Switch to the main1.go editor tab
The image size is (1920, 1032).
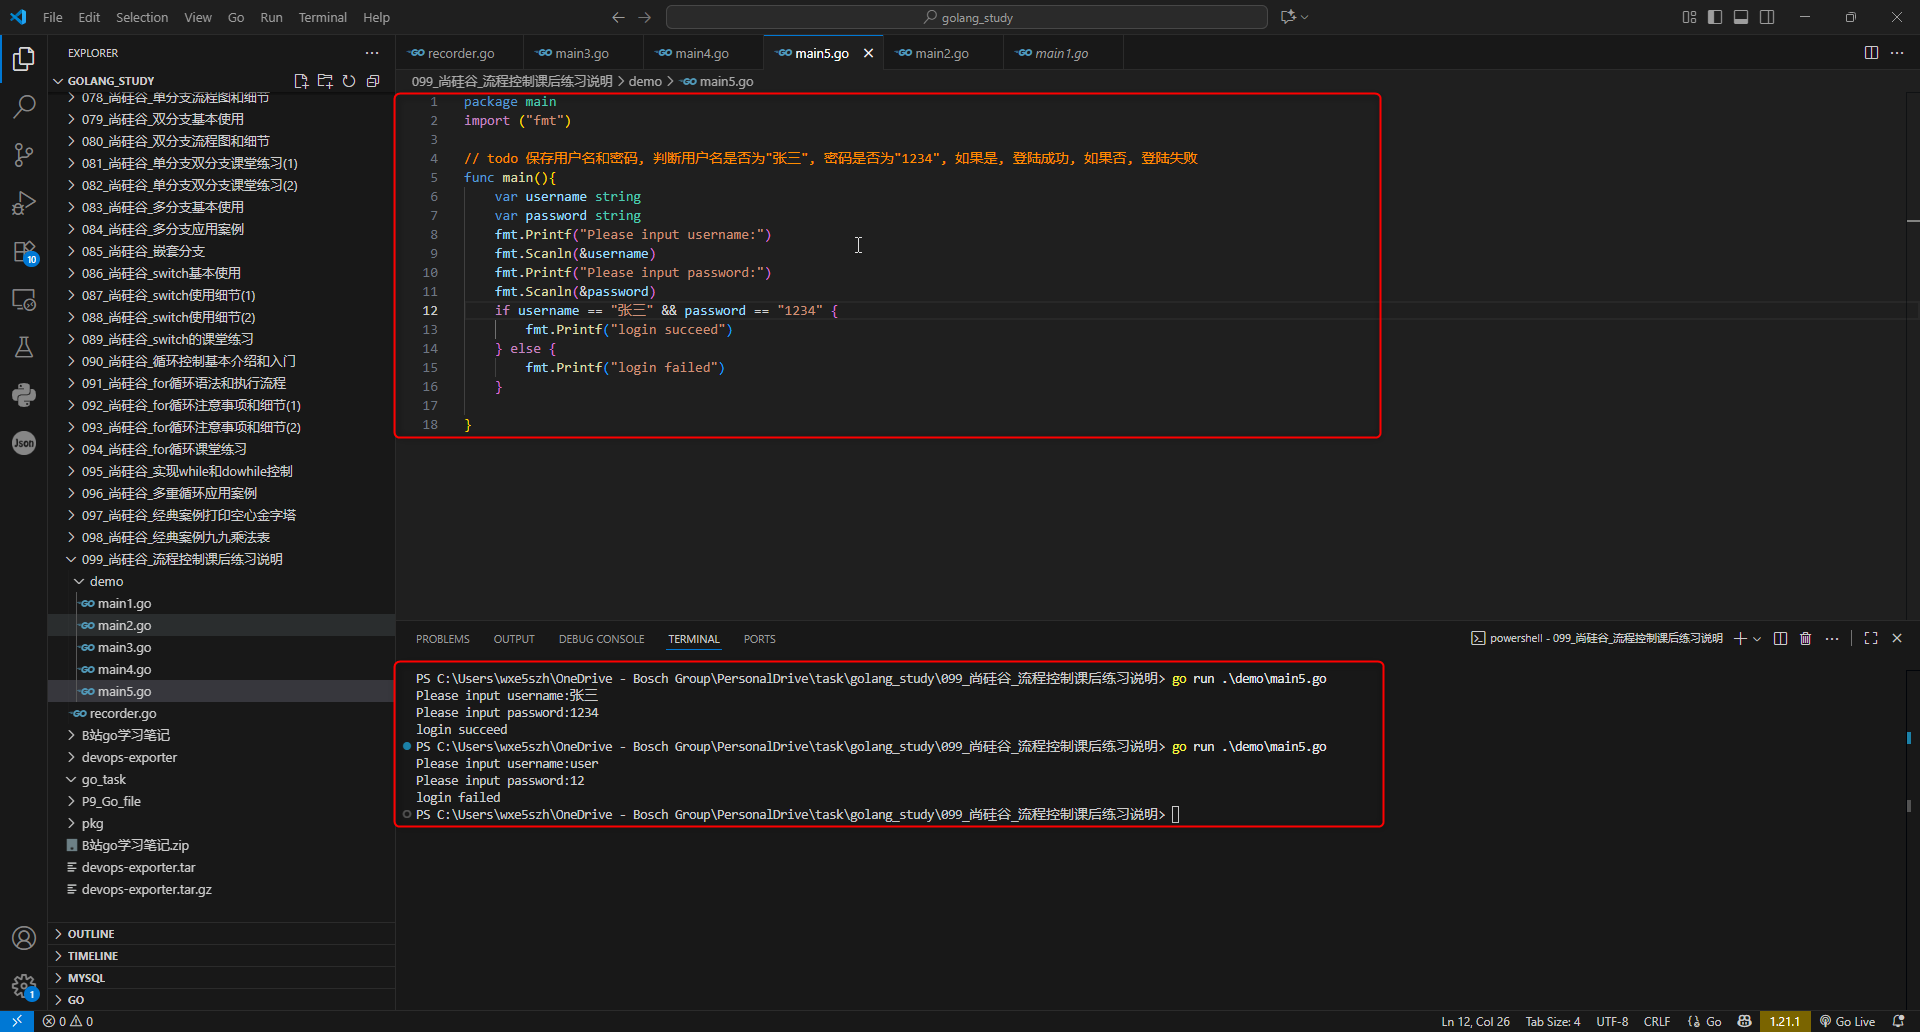1061,53
